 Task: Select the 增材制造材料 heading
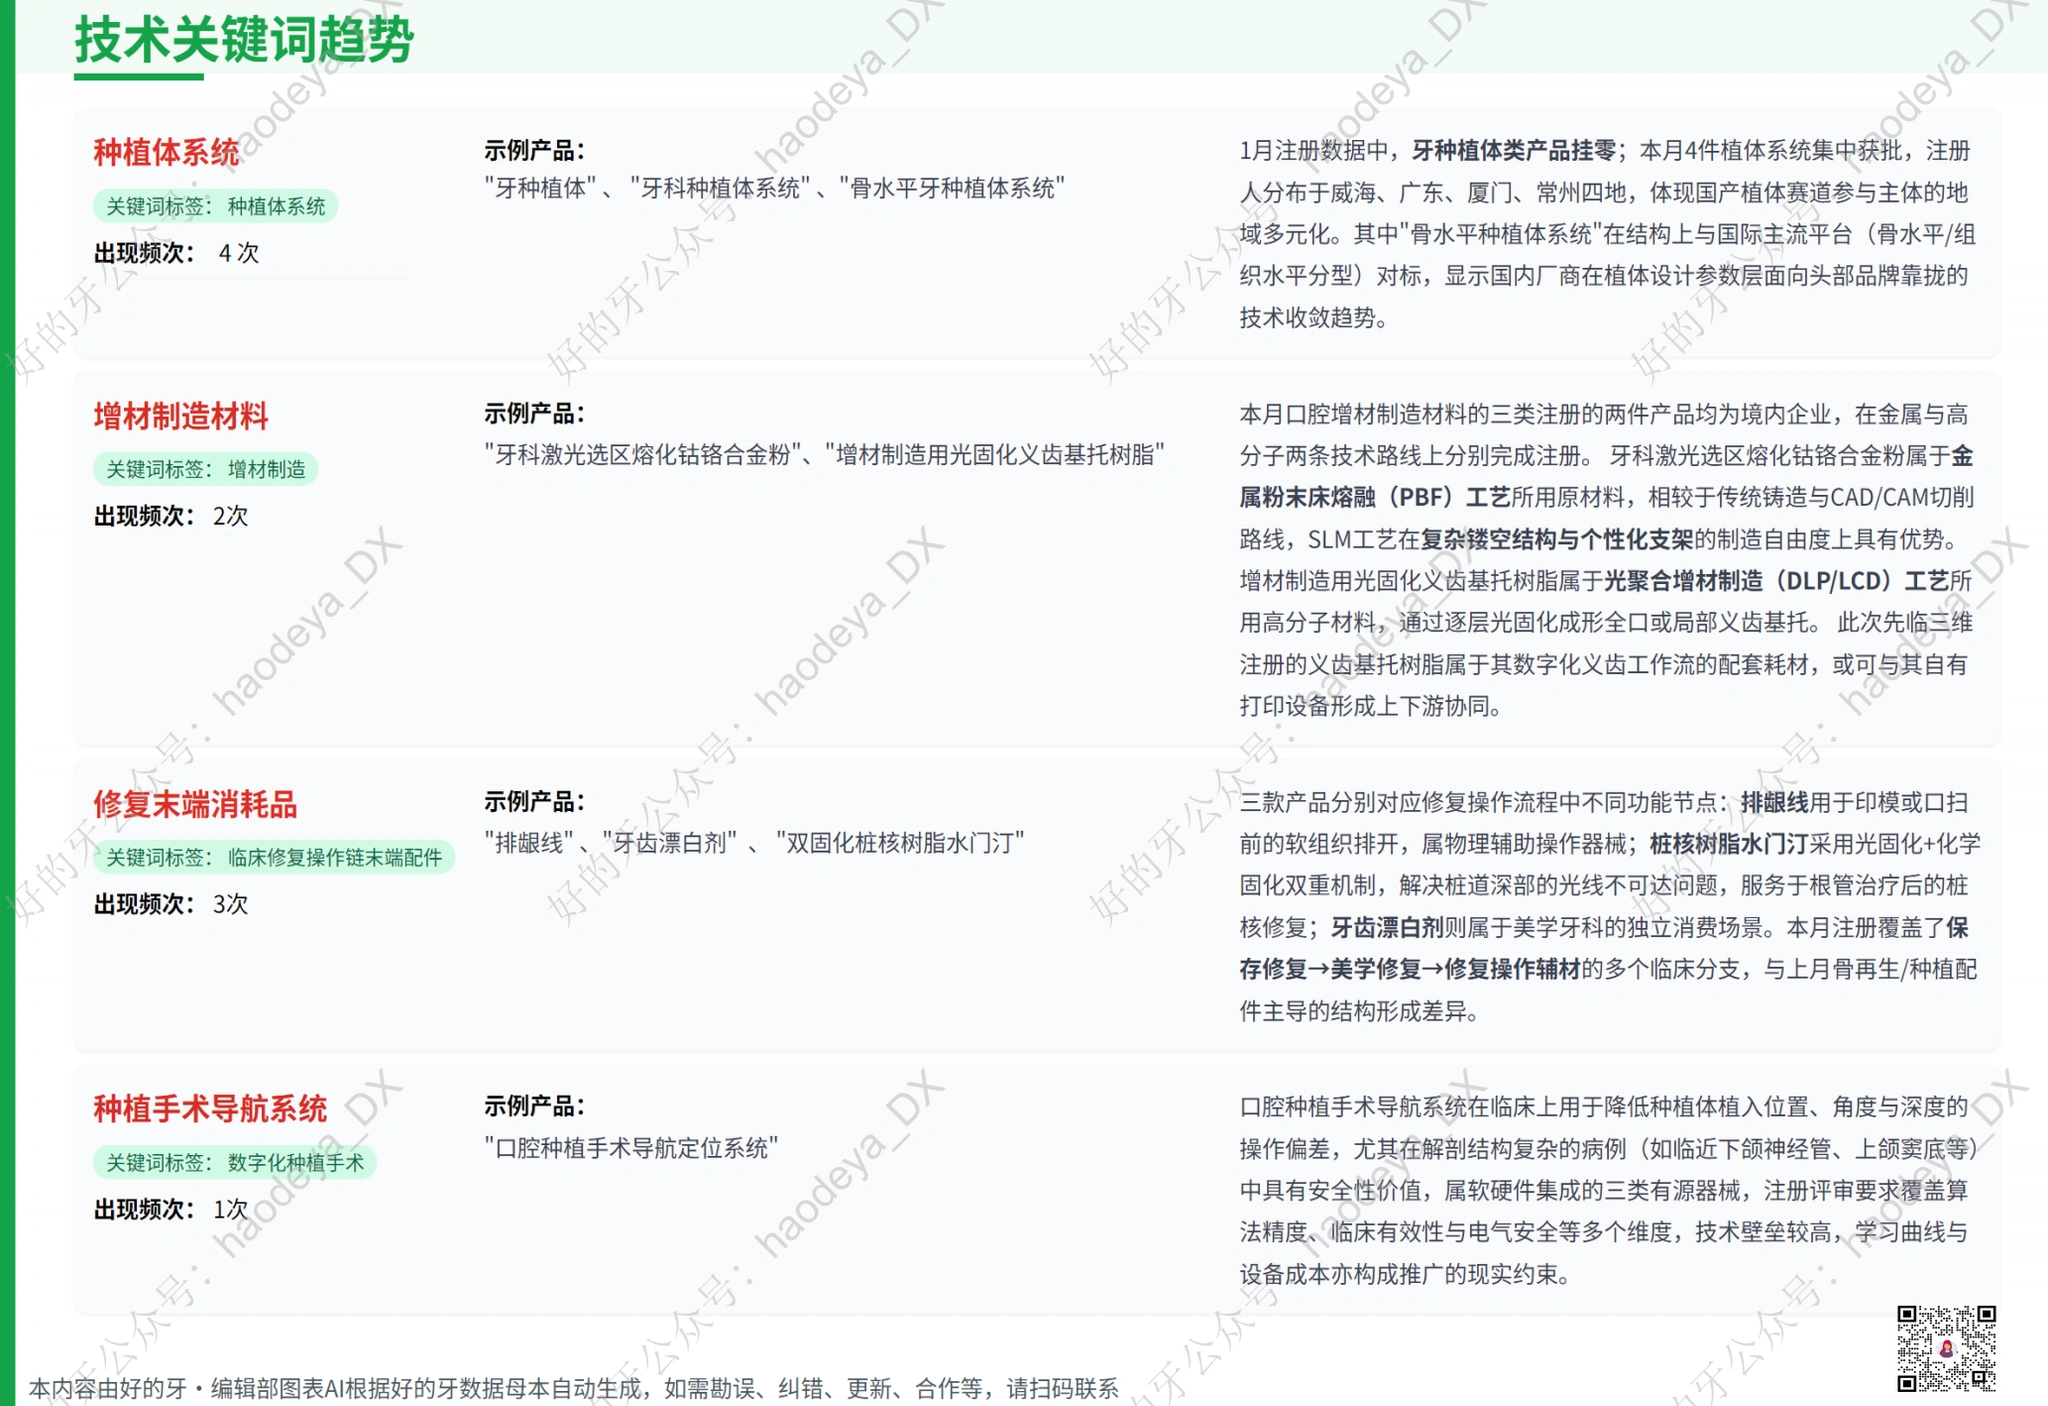click(x=181, y=416)
